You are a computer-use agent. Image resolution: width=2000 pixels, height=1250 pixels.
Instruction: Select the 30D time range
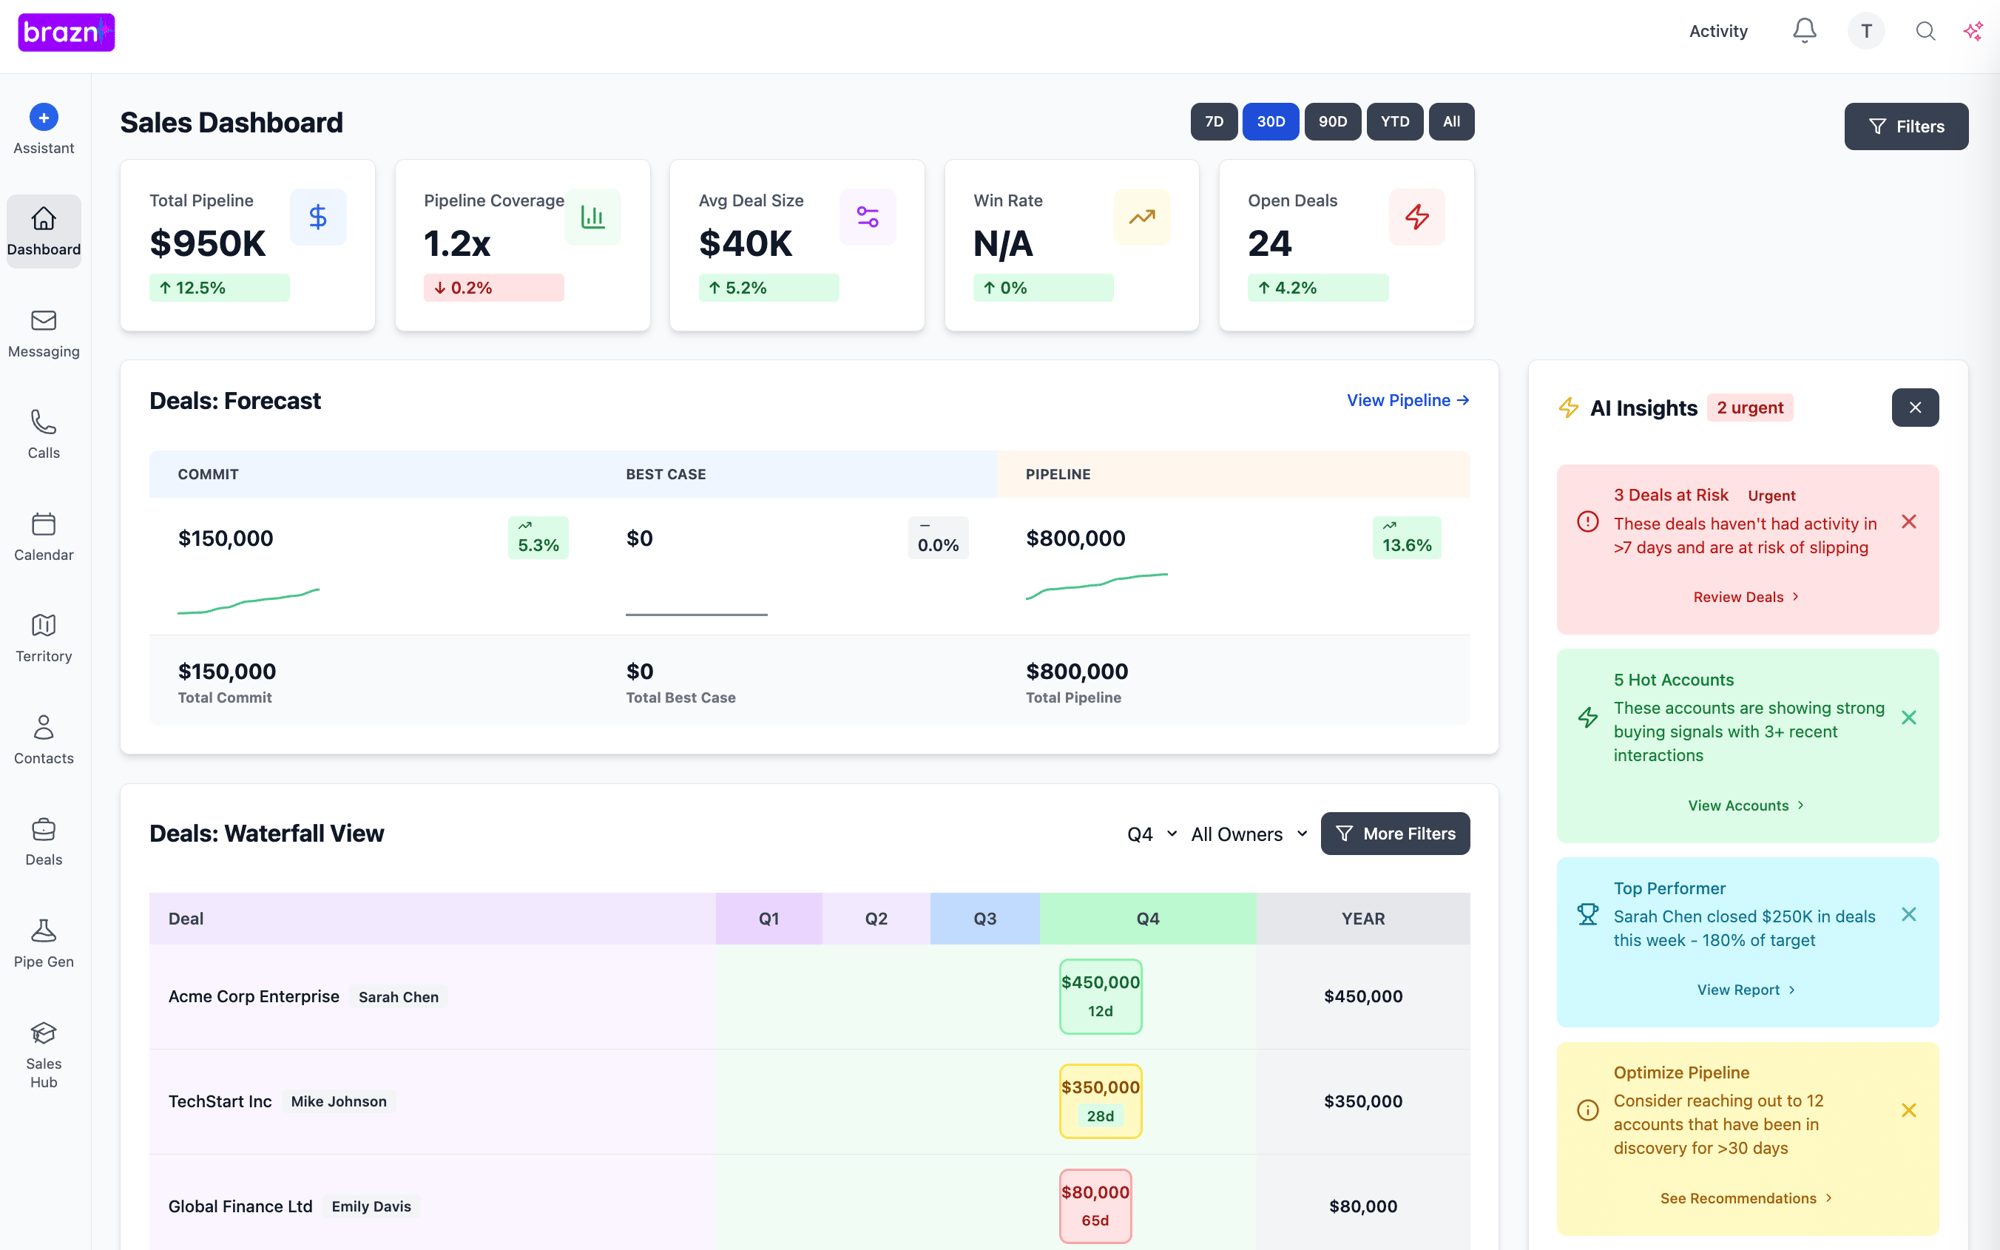click(1271, 122)
